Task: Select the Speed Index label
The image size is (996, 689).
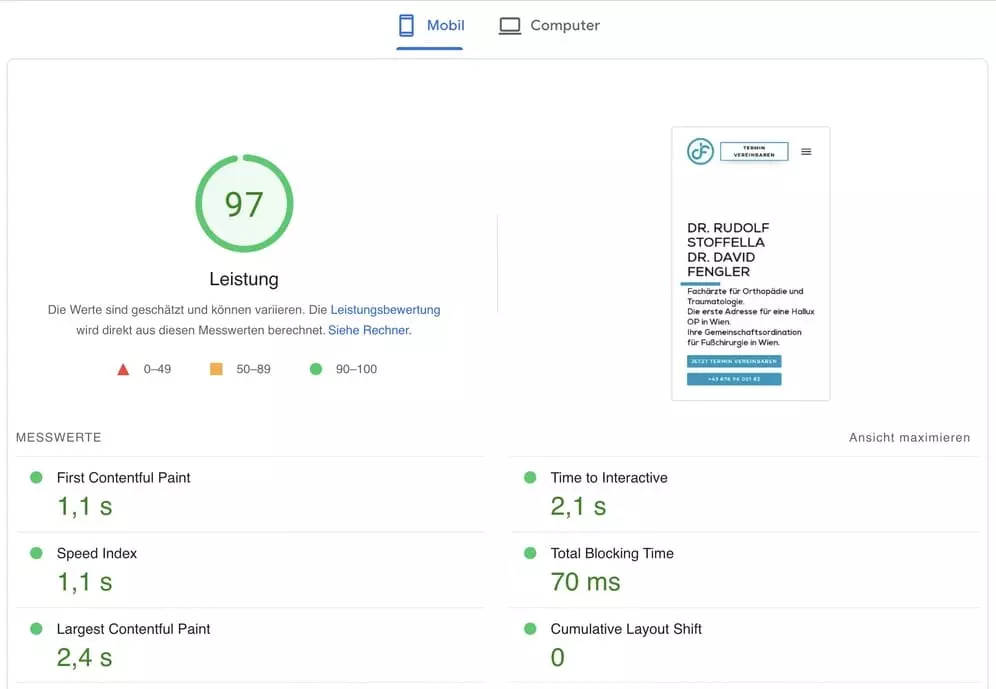Action: click(x=97, y=553)
